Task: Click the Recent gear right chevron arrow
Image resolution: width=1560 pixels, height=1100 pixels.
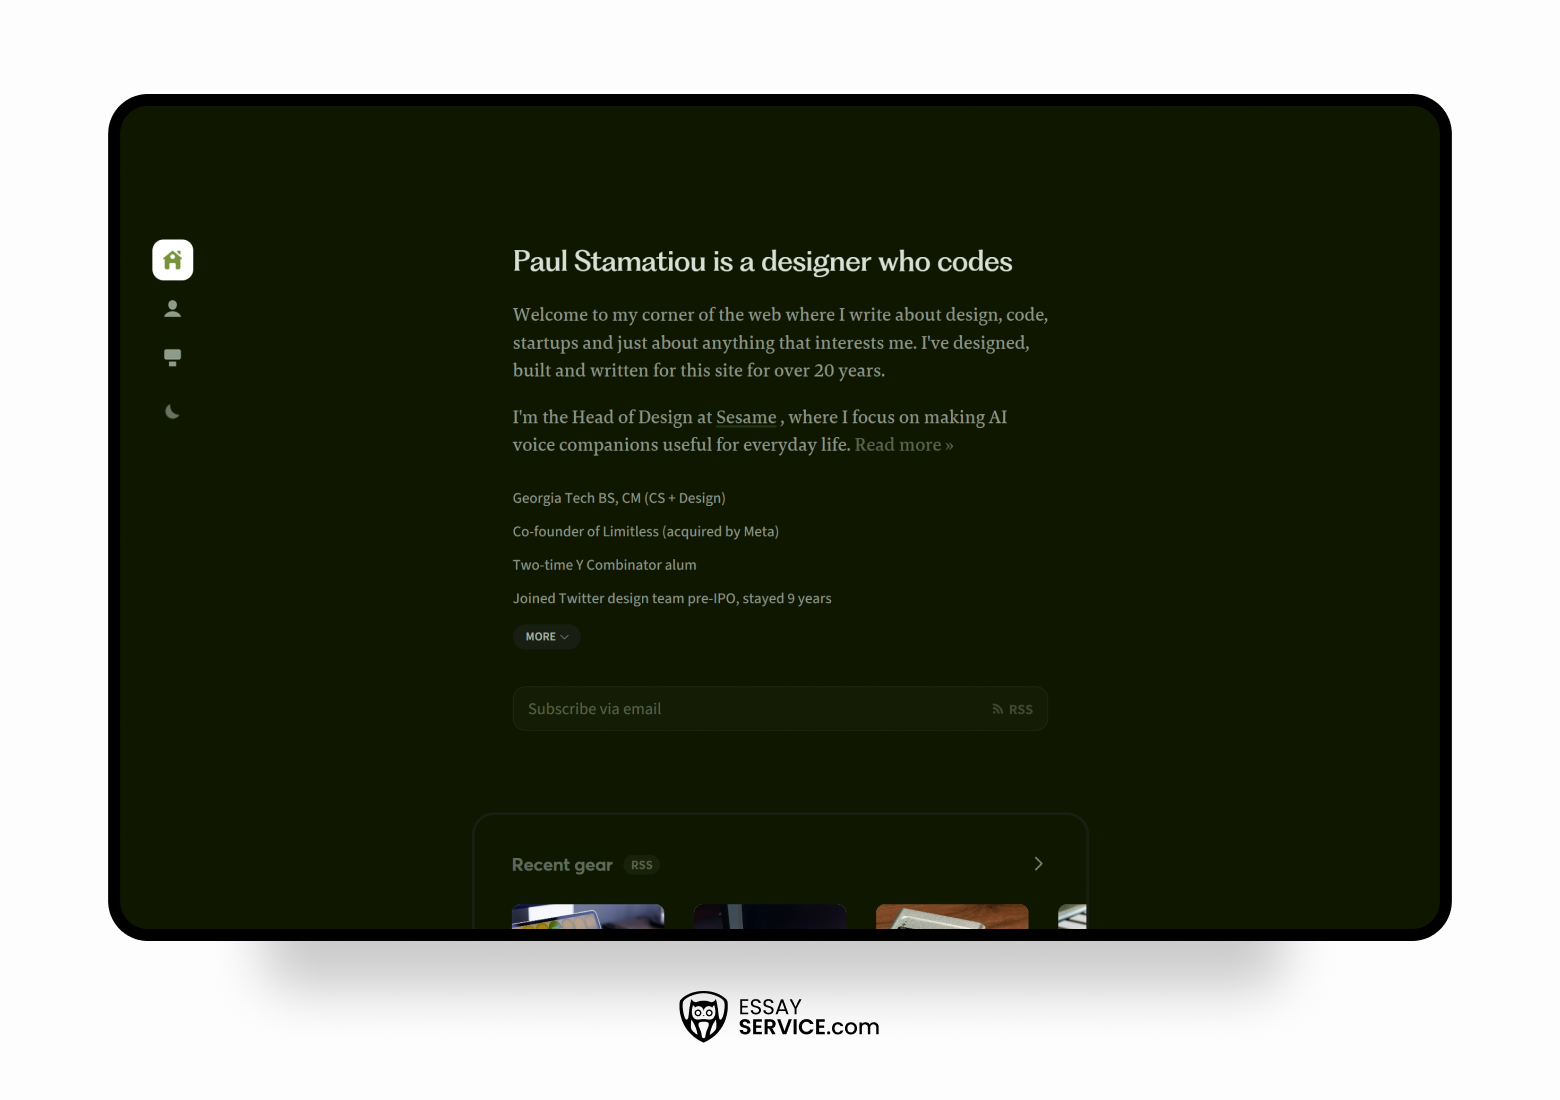Action: (x=1038, y=864)
